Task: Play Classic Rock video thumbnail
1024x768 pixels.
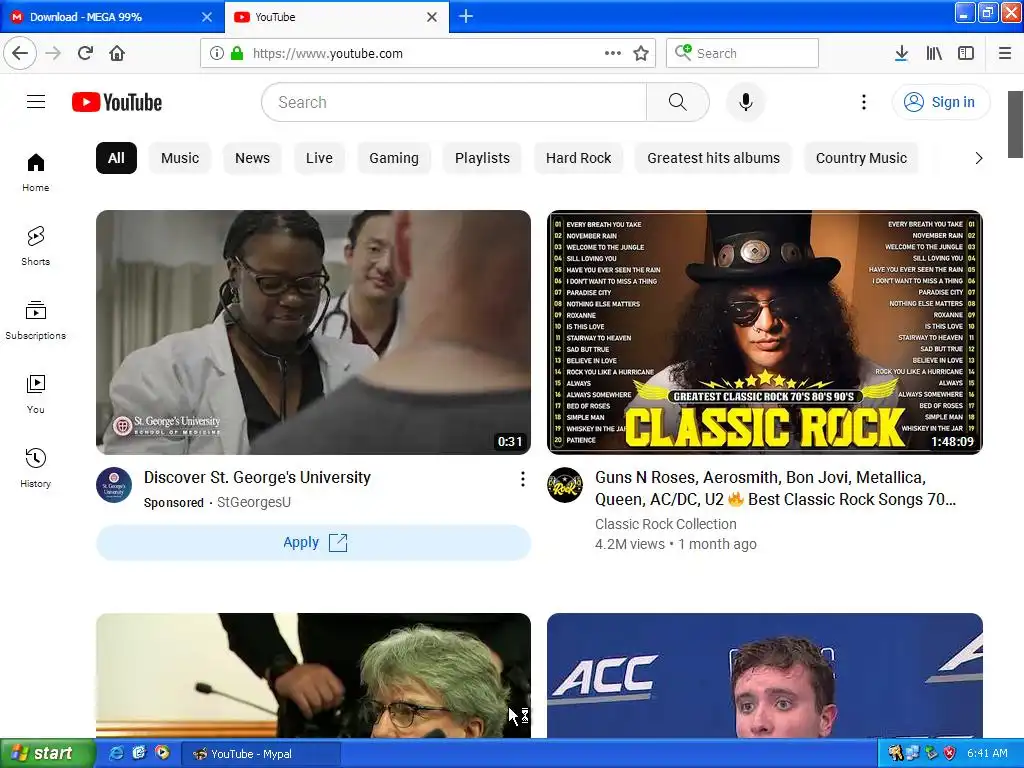Action: 765,332
